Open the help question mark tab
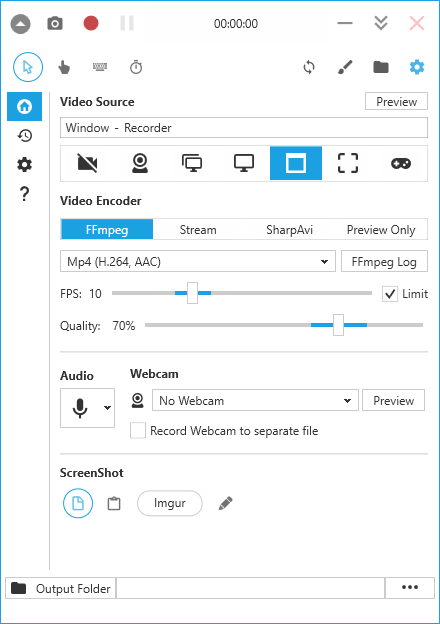The height and width of the screenshot is (624, 440). pyautogui.click(x=24, y=194)
